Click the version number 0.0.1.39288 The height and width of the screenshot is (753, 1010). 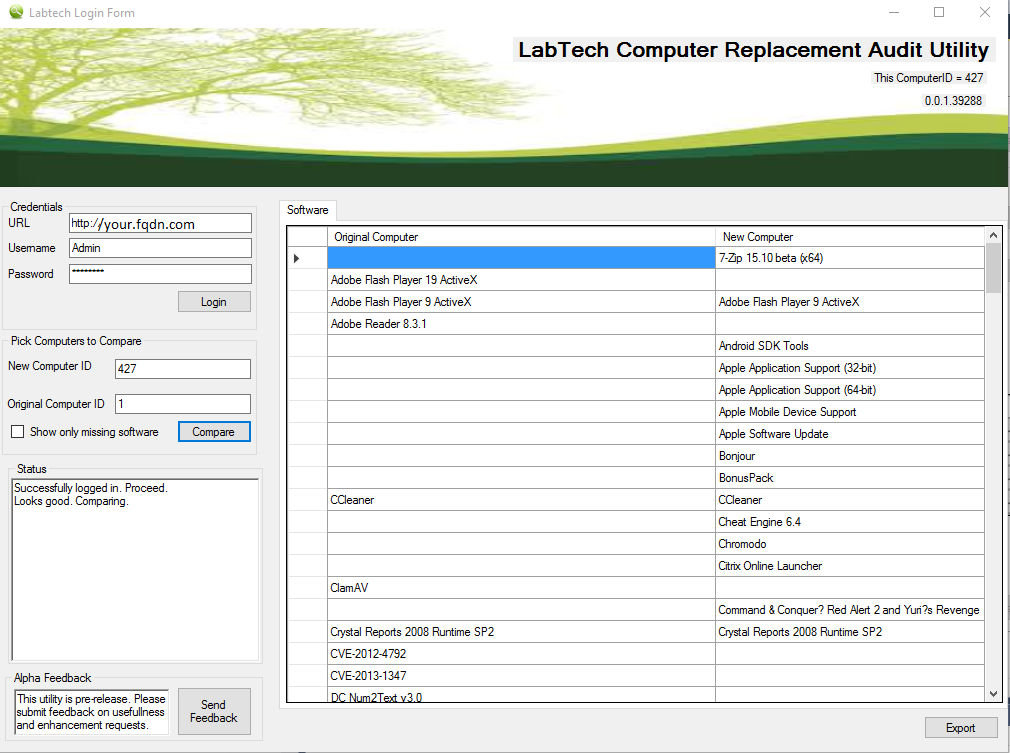click(953, 100)
